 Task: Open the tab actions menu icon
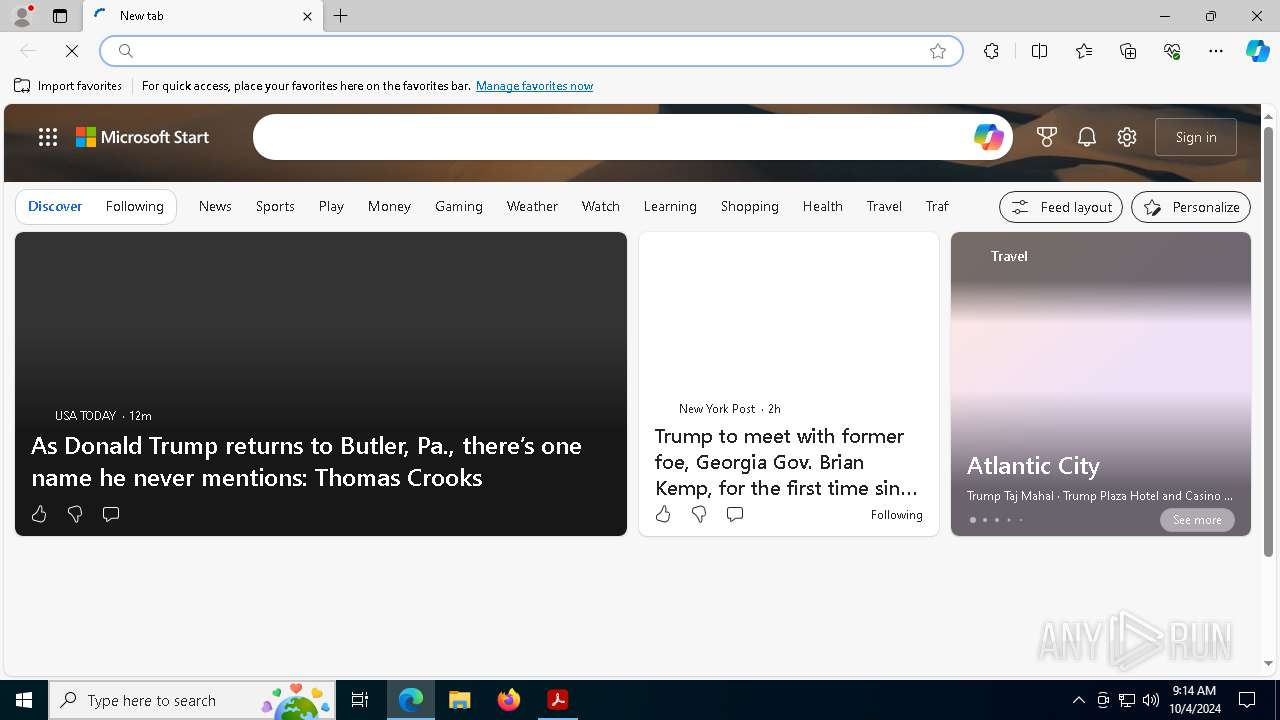(x=60, y=16)
